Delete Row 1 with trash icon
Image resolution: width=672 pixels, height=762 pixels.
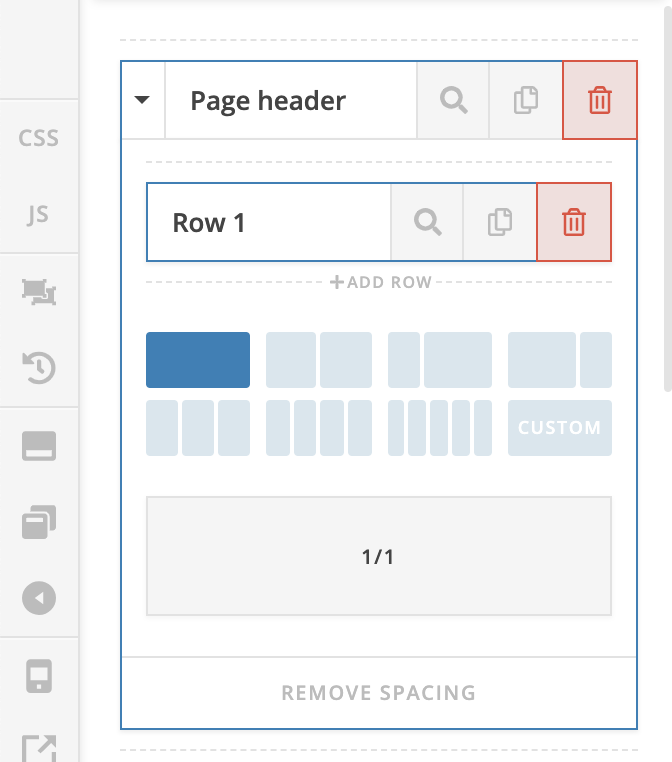coord(573,222)
